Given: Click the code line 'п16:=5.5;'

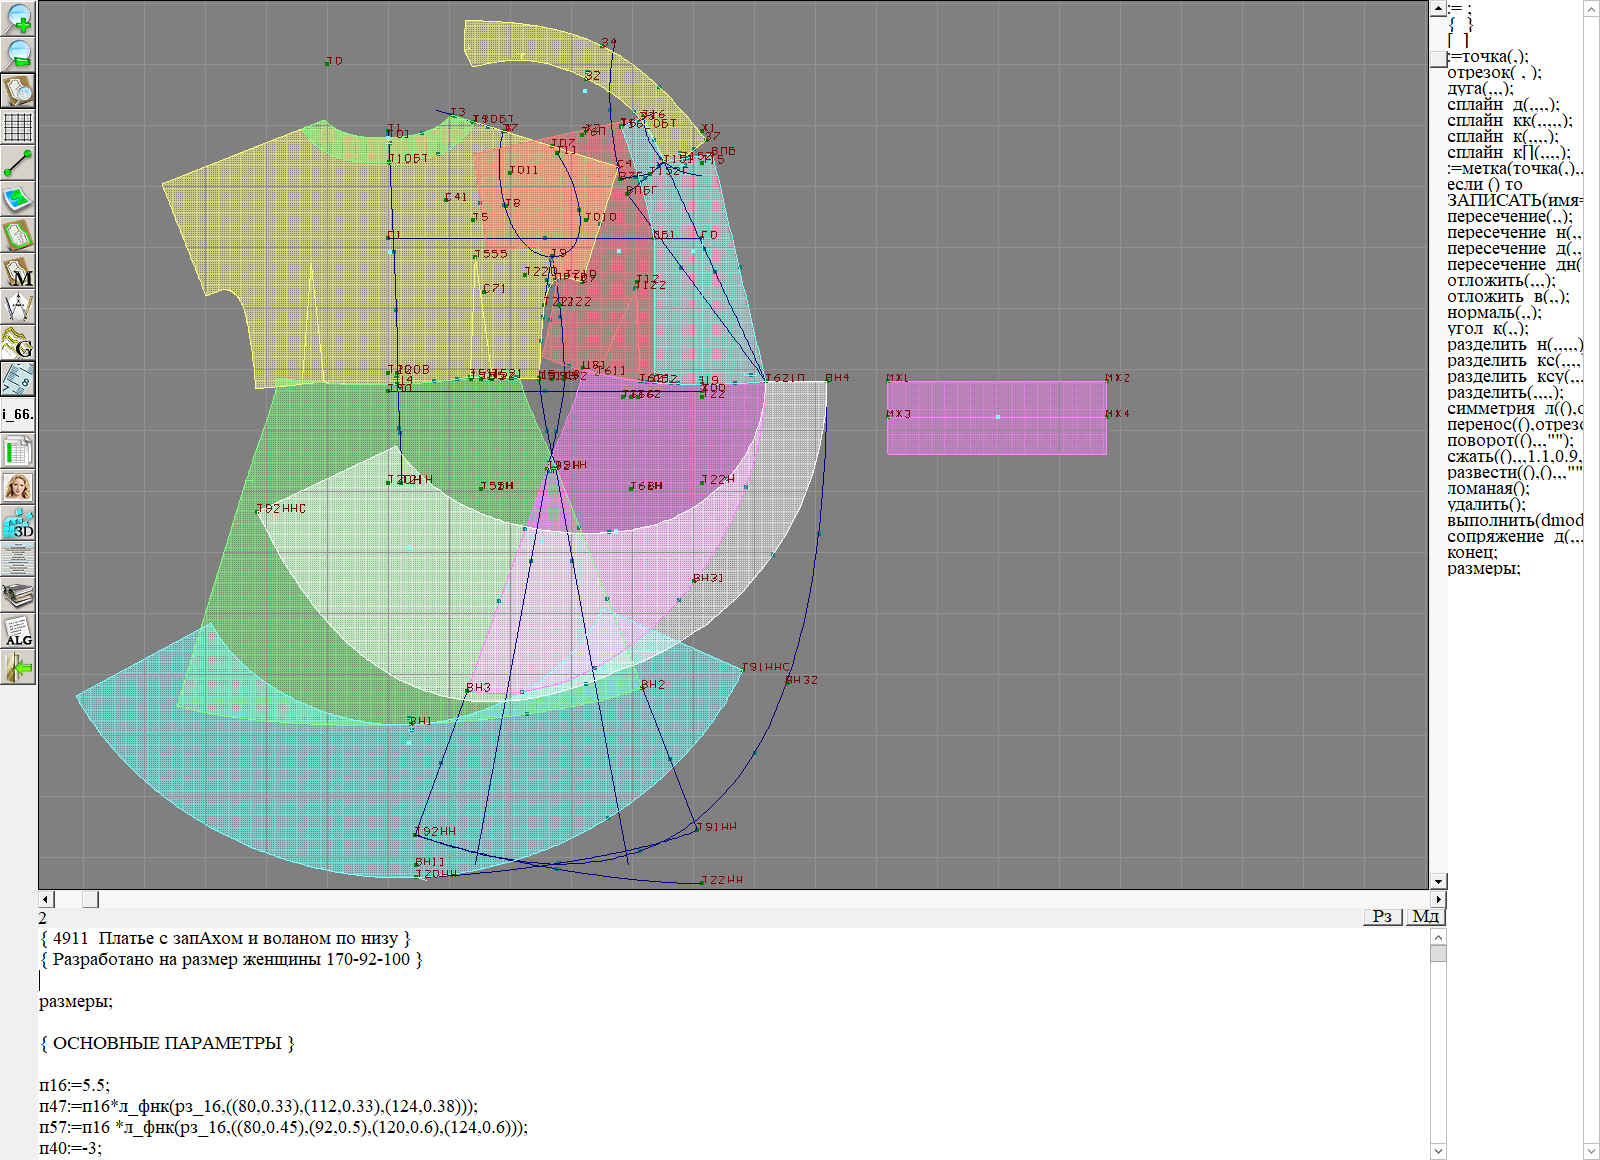Looking at the screenshot, I should pos(75,1085).
